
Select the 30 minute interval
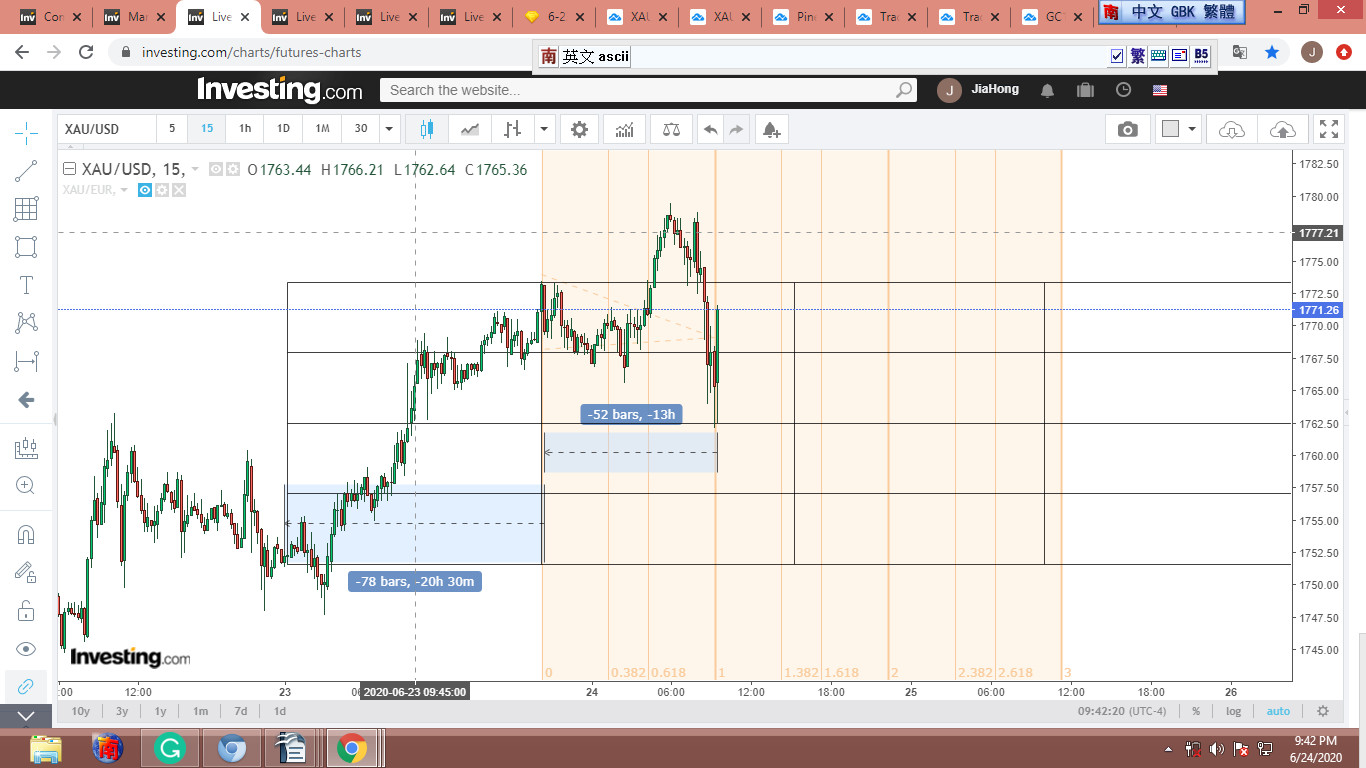point(361,129)
